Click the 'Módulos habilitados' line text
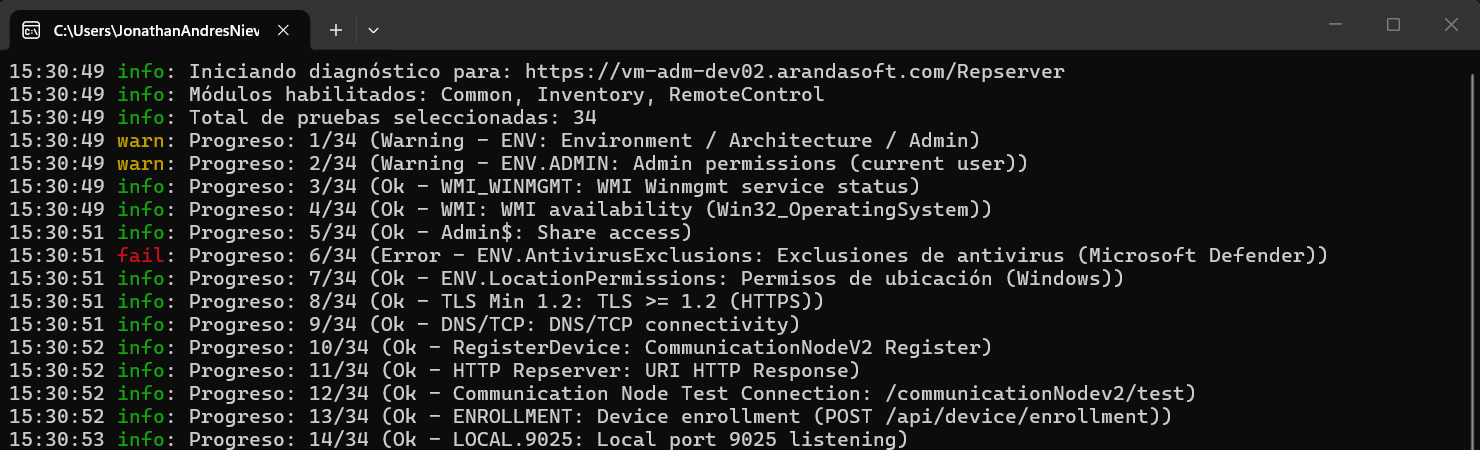The height and width of the screenshot is (450, 1480). click(507, 95)
